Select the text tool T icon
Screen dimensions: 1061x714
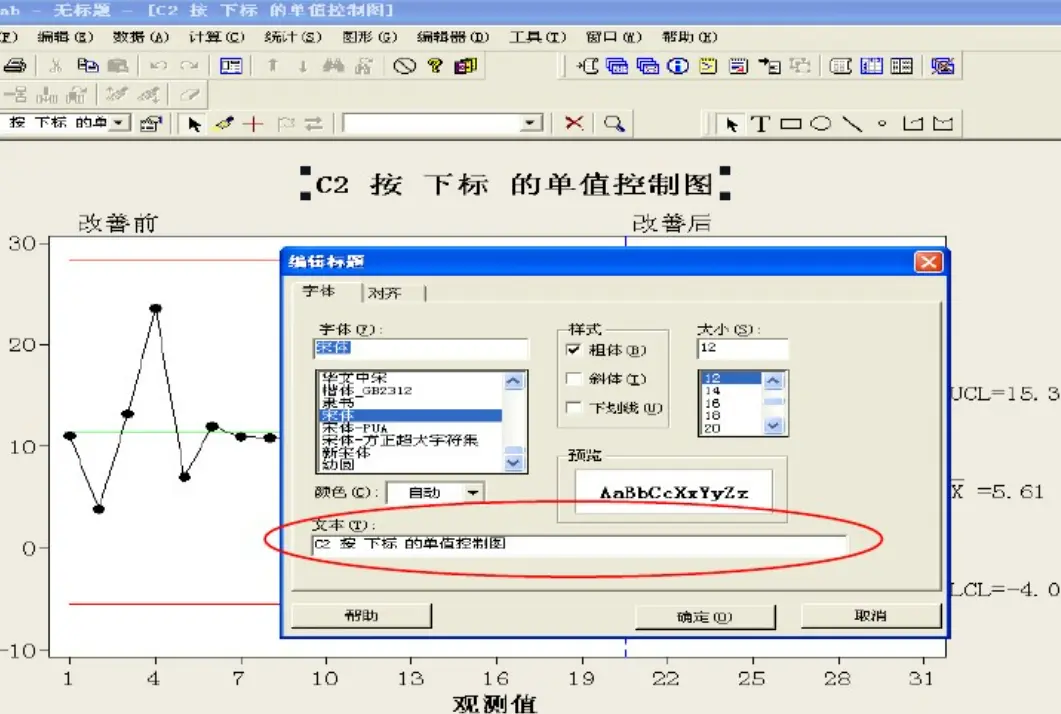click(761, 124)
